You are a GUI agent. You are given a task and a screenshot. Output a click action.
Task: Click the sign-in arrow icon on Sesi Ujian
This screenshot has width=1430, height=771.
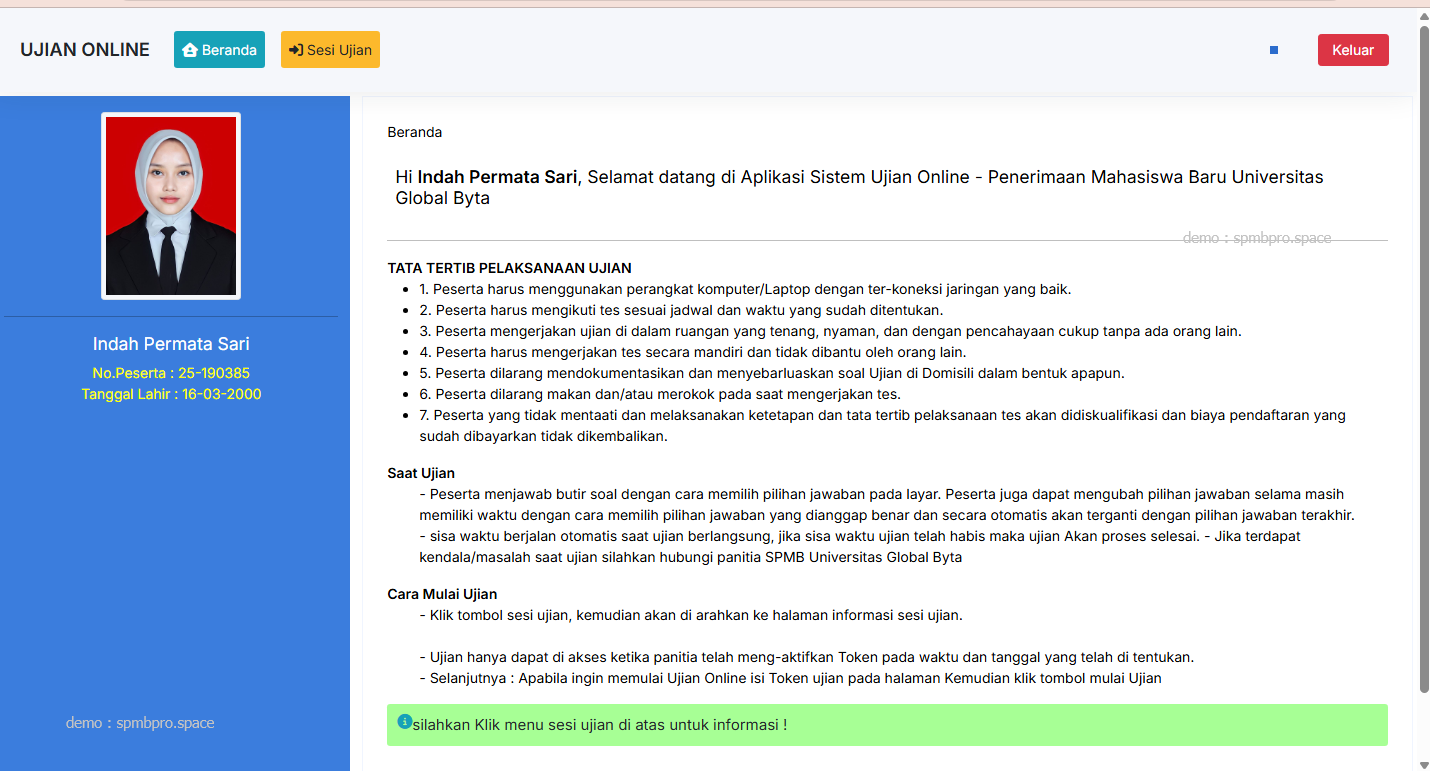(x=296, y=50)
